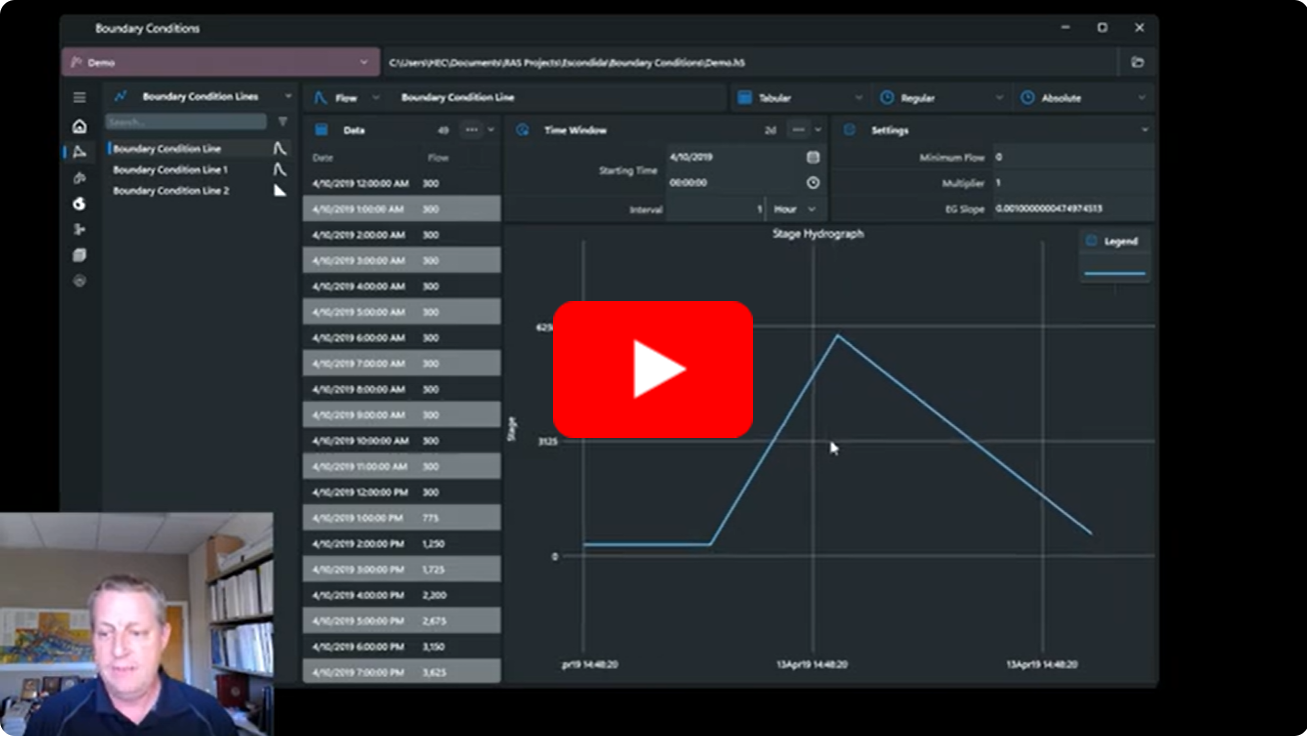Change the Hour interval unit dropdown

pos(796,209)
